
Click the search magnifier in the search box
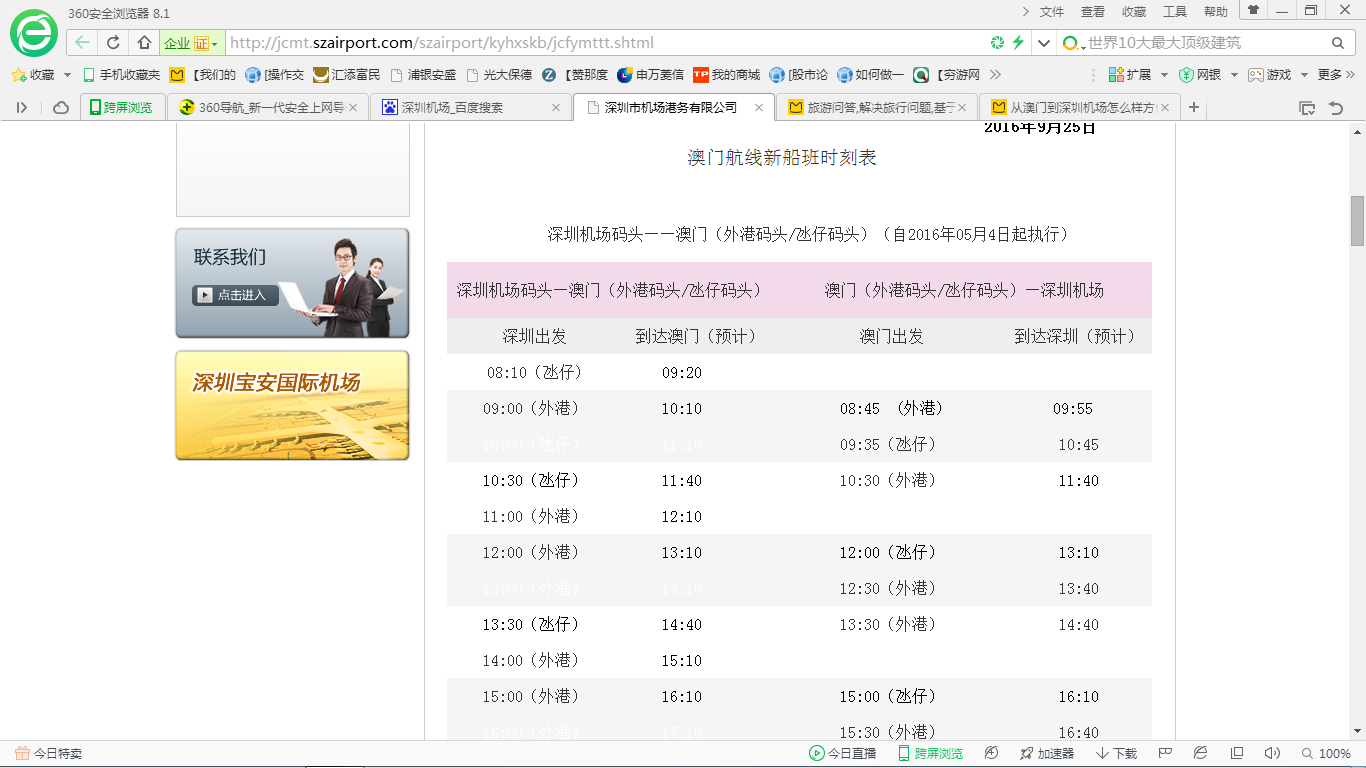tap(1338, 43)
